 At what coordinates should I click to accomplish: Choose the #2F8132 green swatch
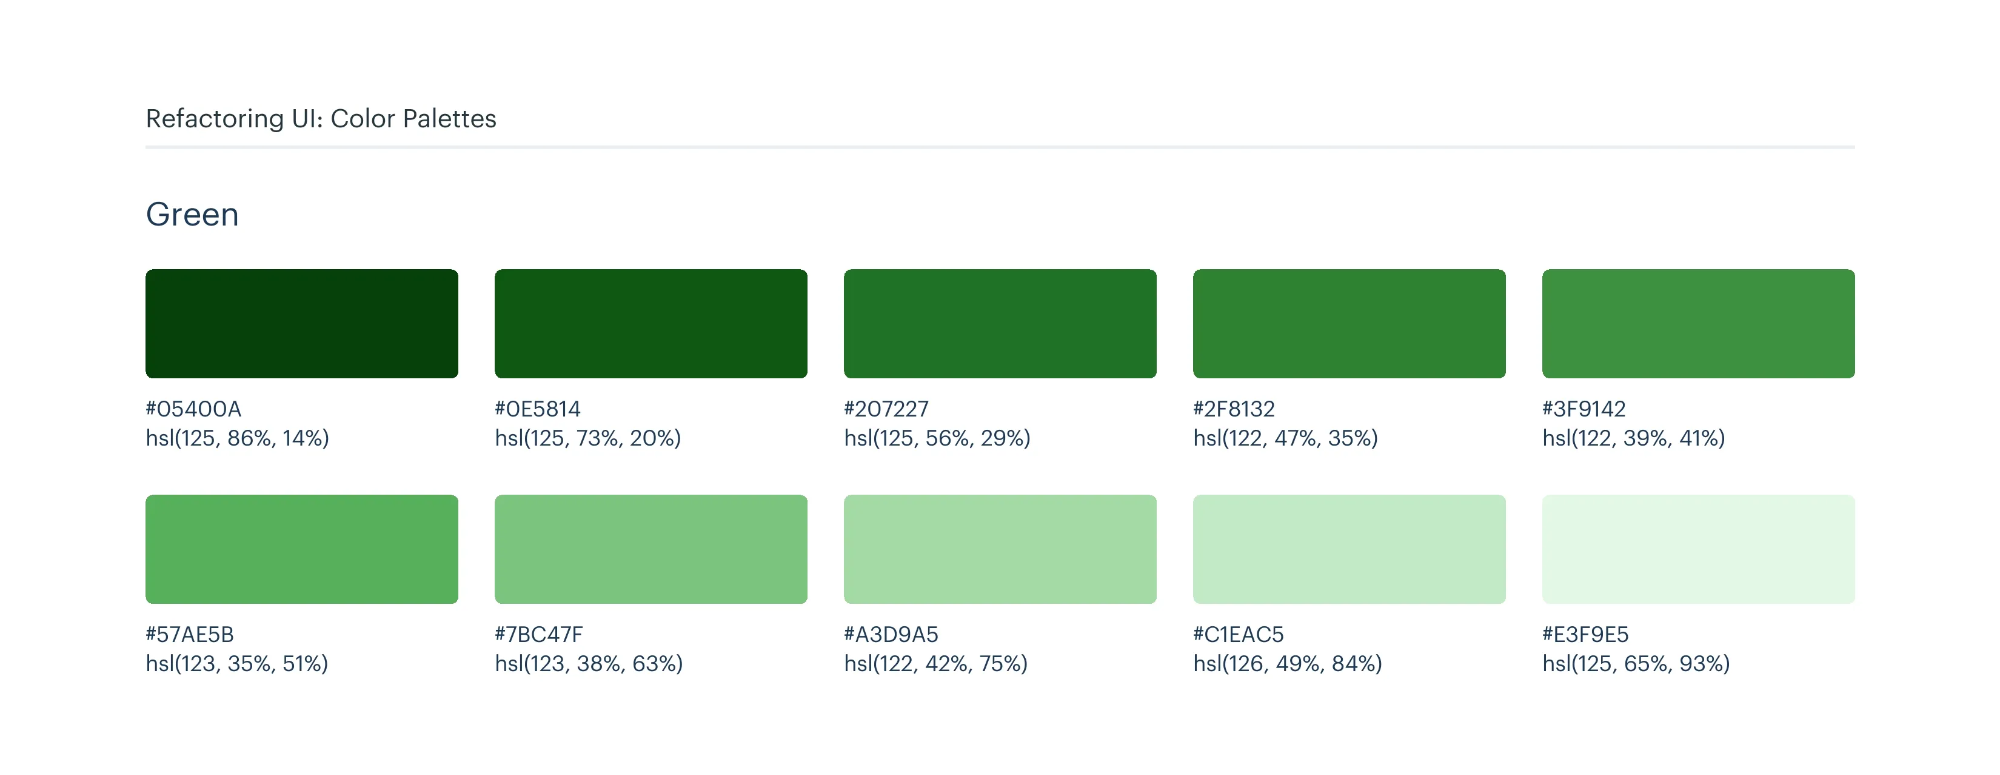[x=1349, y=323]
